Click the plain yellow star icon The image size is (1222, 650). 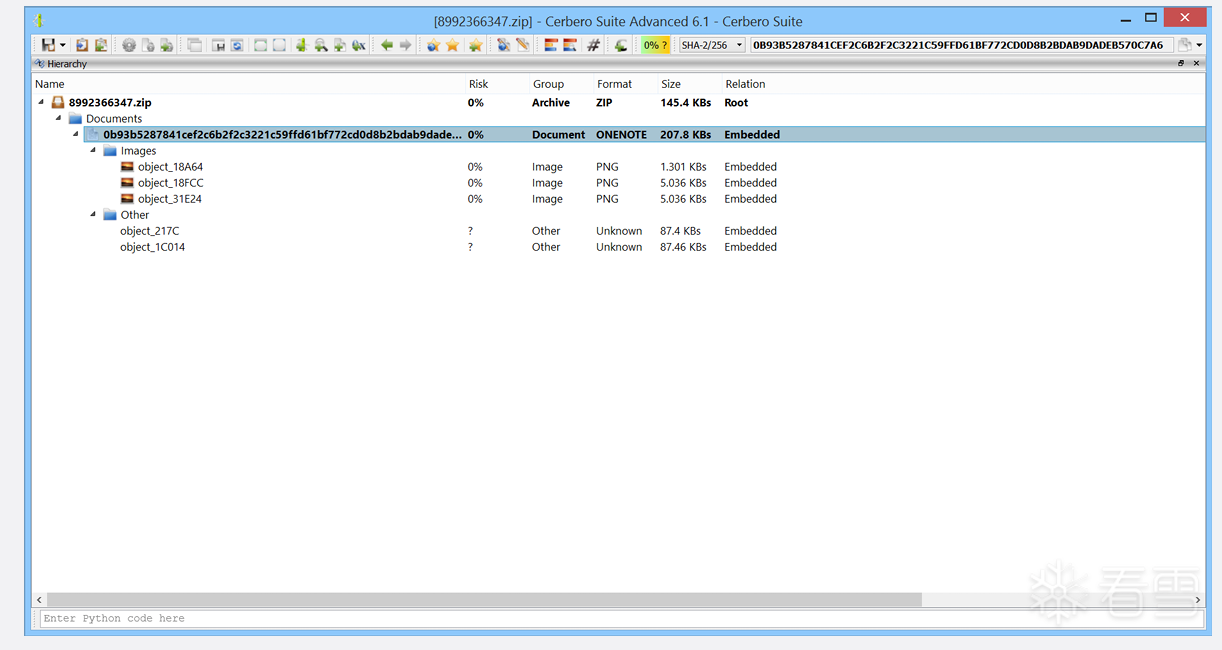(x=452, y=45)
